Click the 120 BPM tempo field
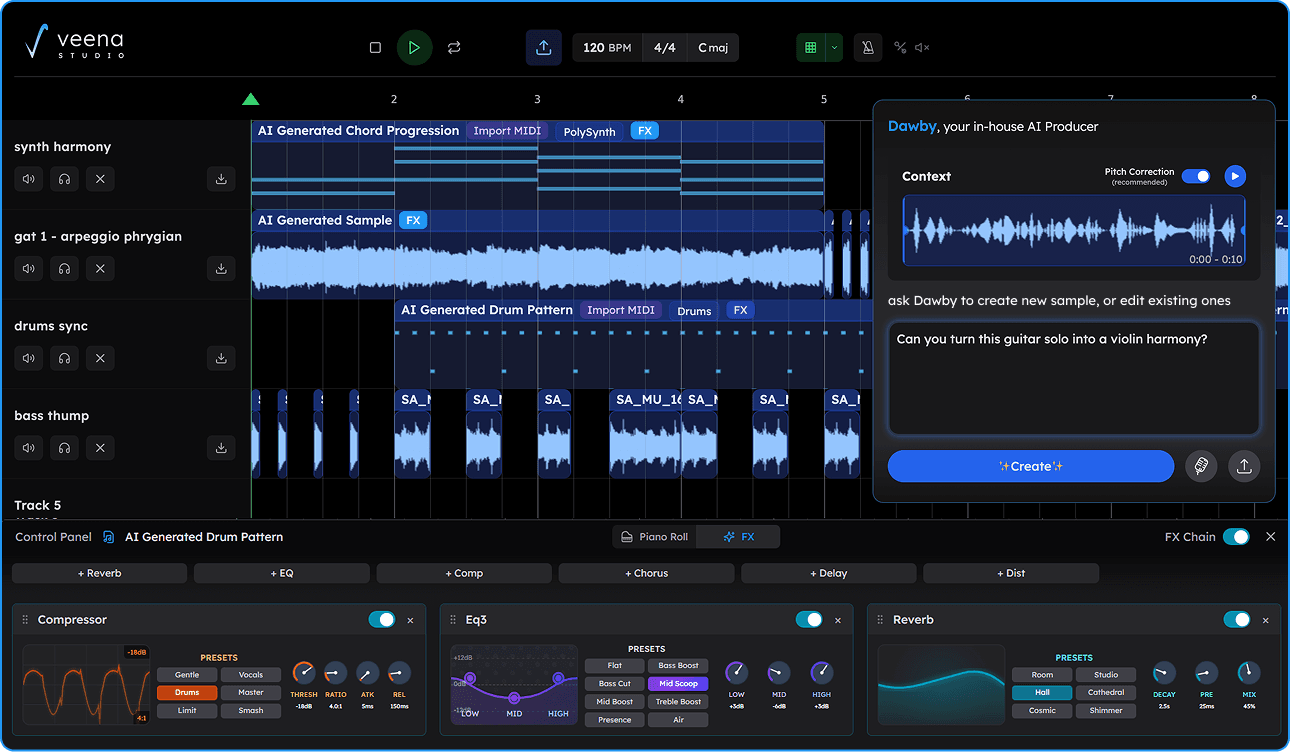 coord(607,47)
